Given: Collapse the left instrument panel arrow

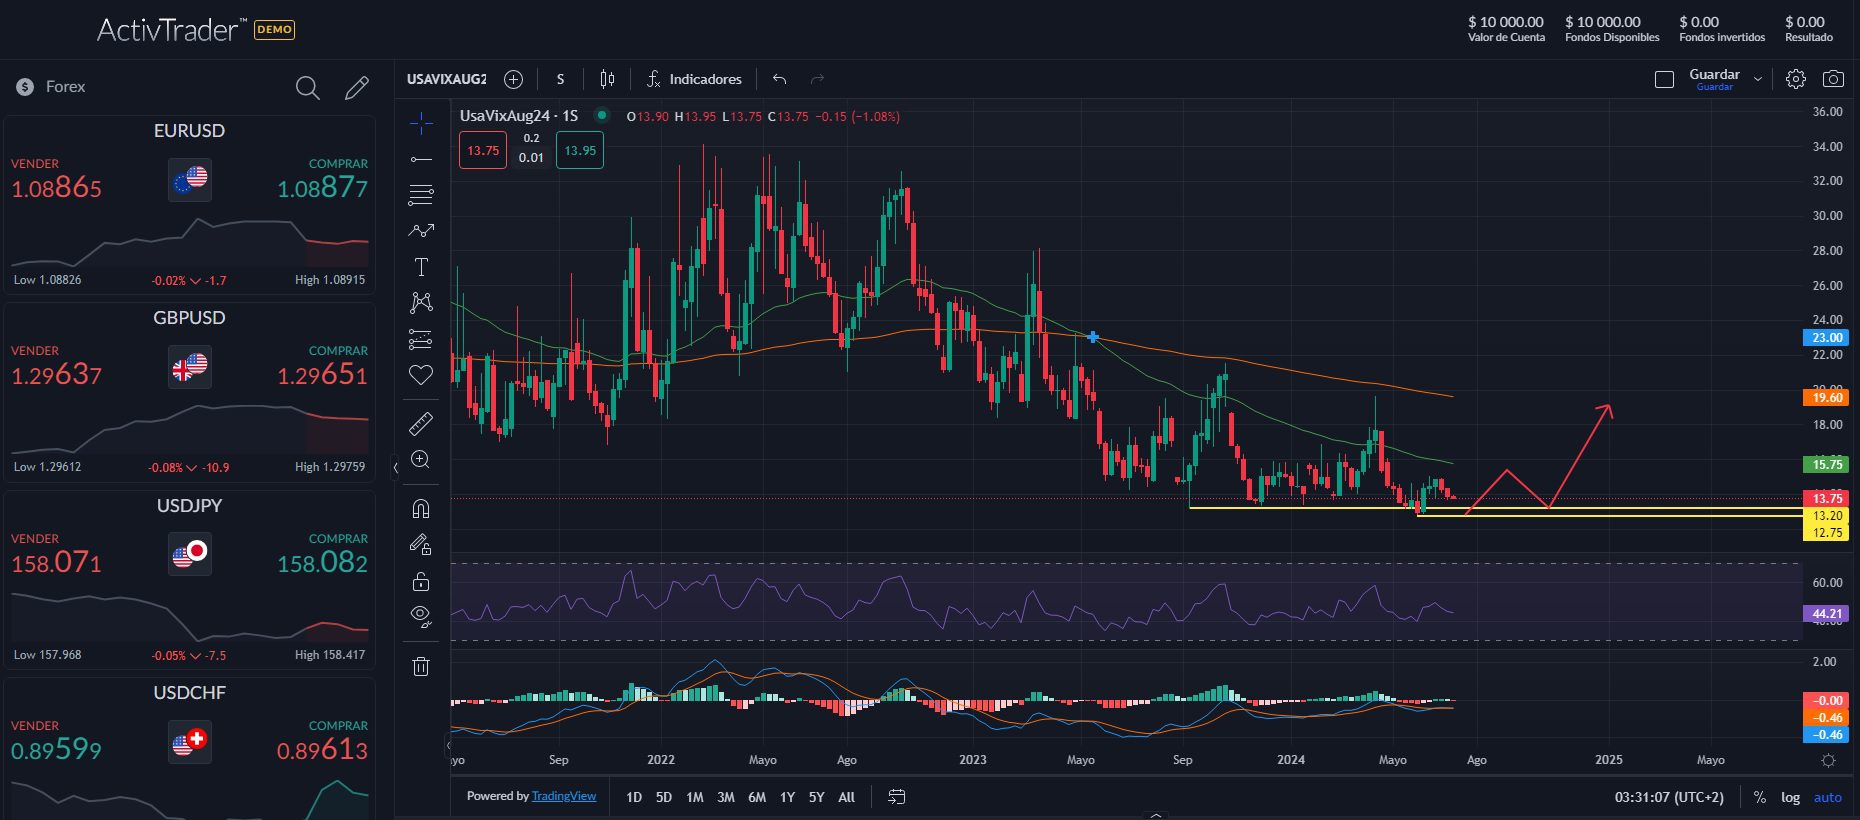Looking at the screenshot, I should pos(395,467).
